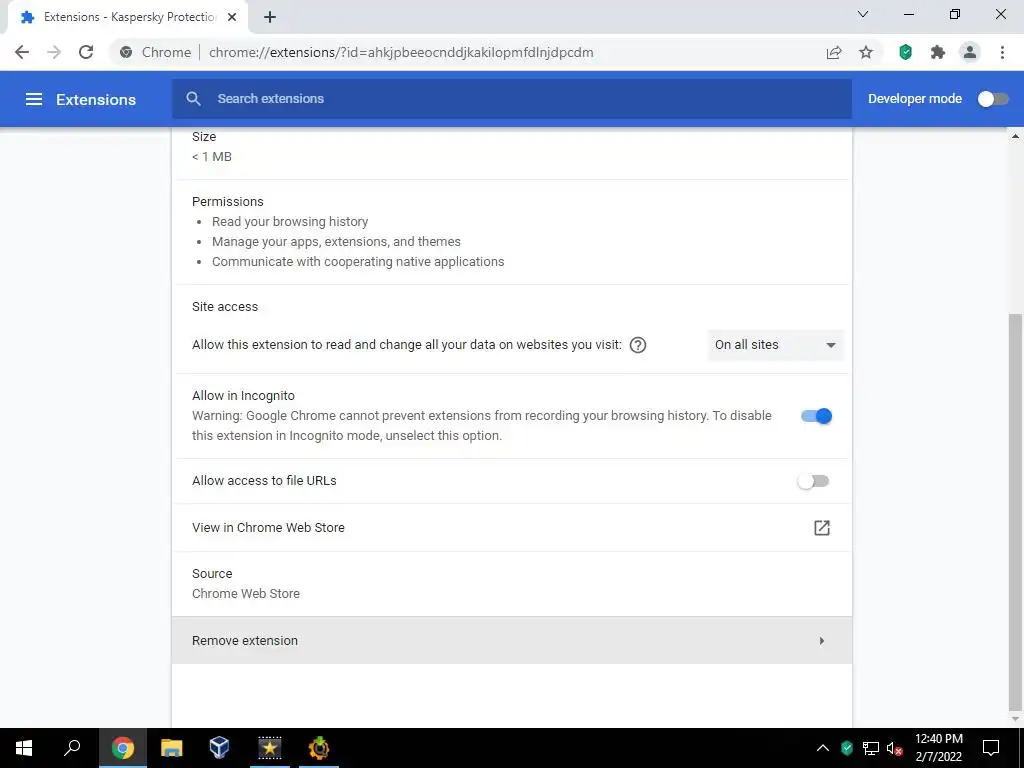Viewport: 1024px width, 768px height.
Task: Click the Kaspersky shield tray icon
Action: (847, 748)
